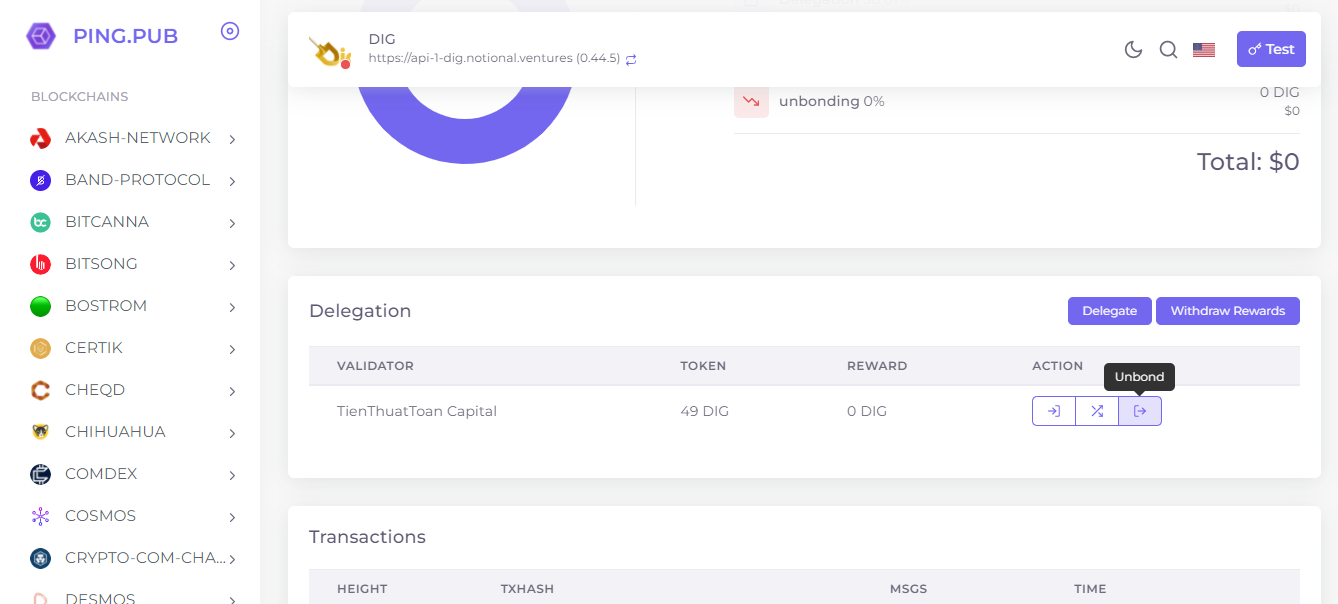Image resolution: width=1338 pixels, height=604 pixels.
Task: Click the Redelegate shuffle icon
Action: click(x=1097, y=411)
